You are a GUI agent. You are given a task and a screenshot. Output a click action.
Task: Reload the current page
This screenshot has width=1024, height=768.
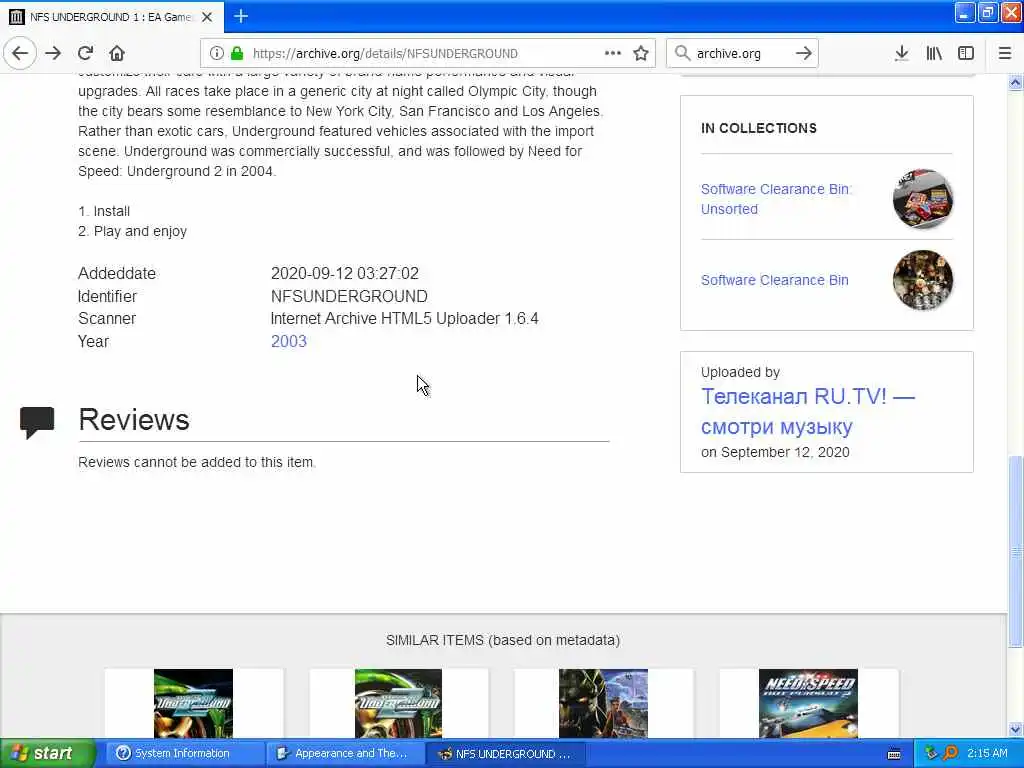click(86, 53)
